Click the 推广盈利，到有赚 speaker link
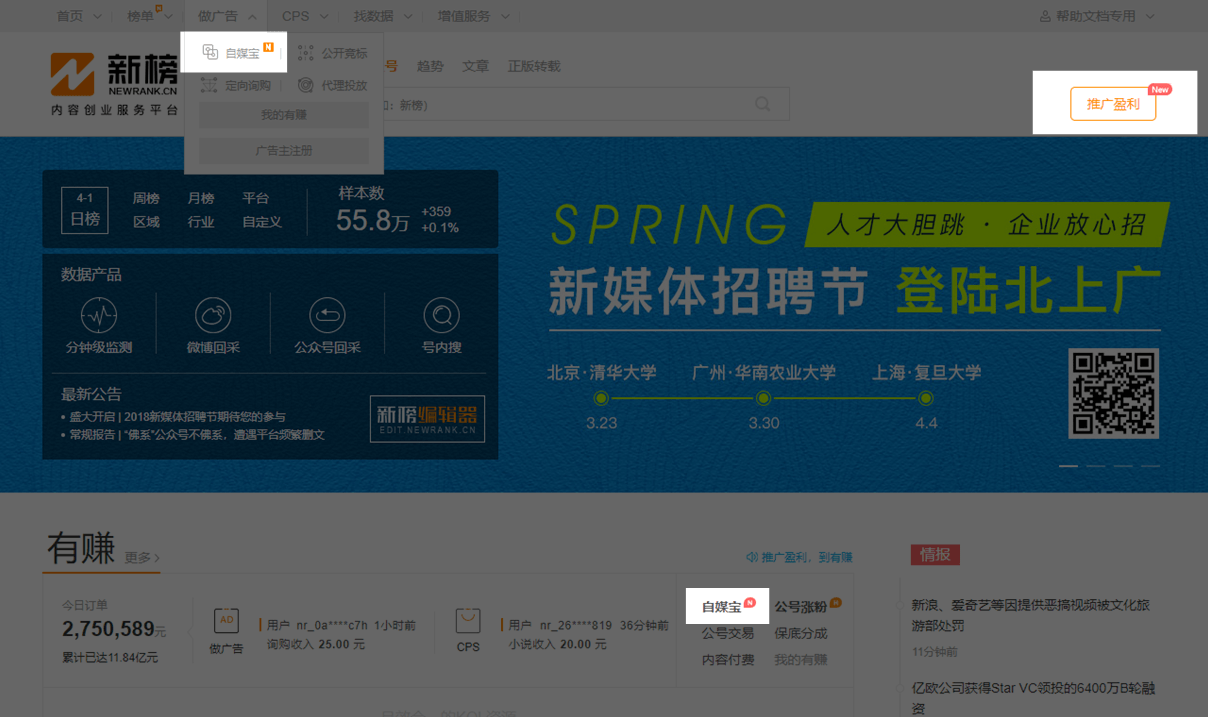The width and height of the screenshot is (1208, 717). (799, 557)
